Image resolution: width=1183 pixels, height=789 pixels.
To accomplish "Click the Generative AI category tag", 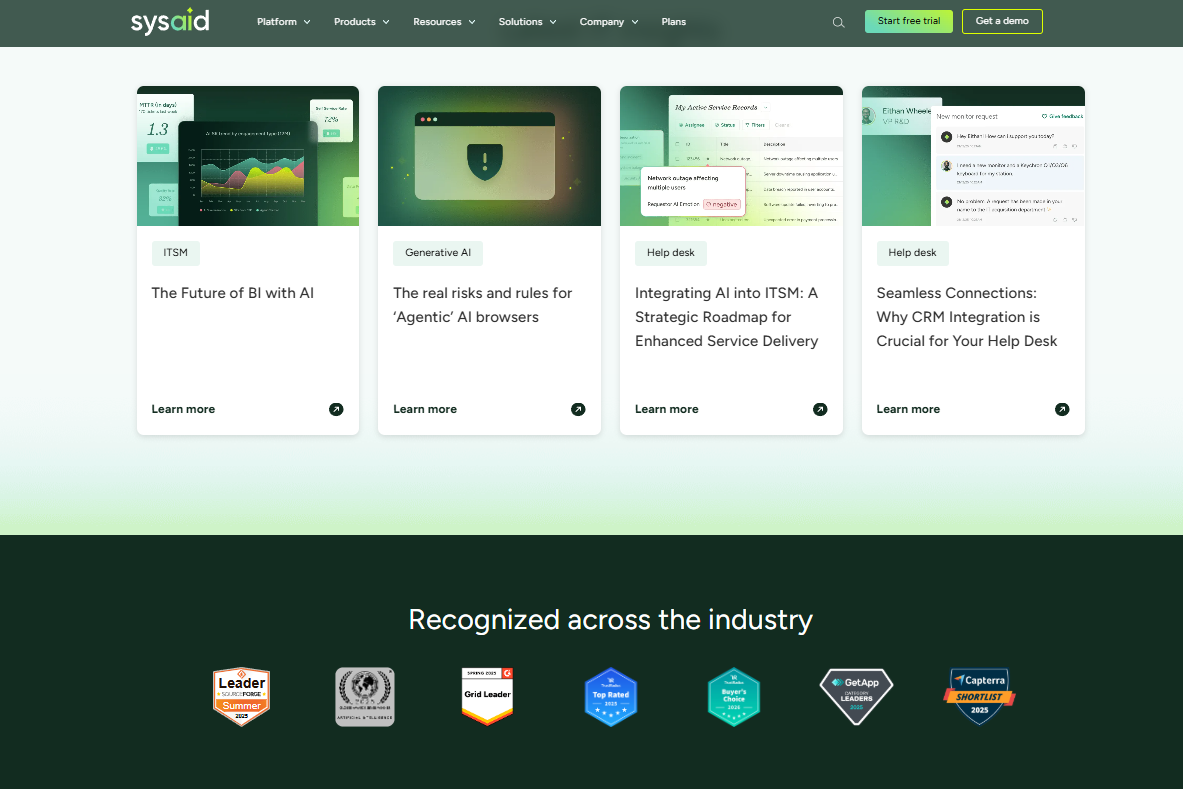I will 437,253.
